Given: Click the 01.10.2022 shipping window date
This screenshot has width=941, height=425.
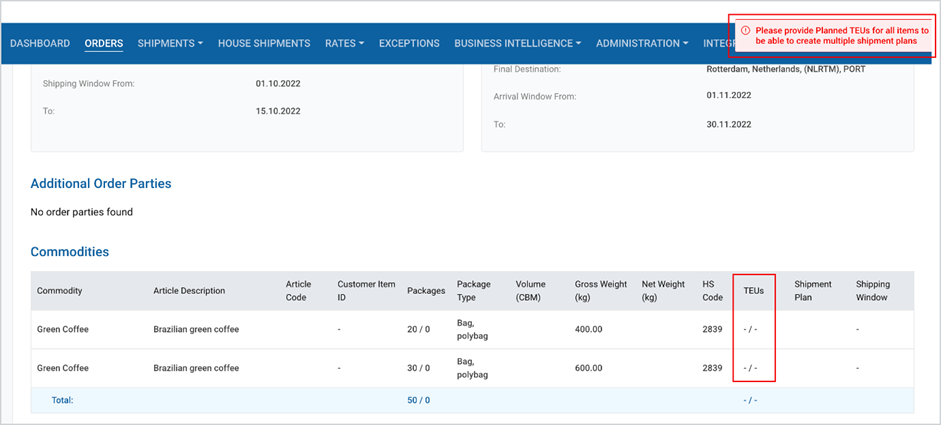Looking at the screenshot, I should point(278,83).
